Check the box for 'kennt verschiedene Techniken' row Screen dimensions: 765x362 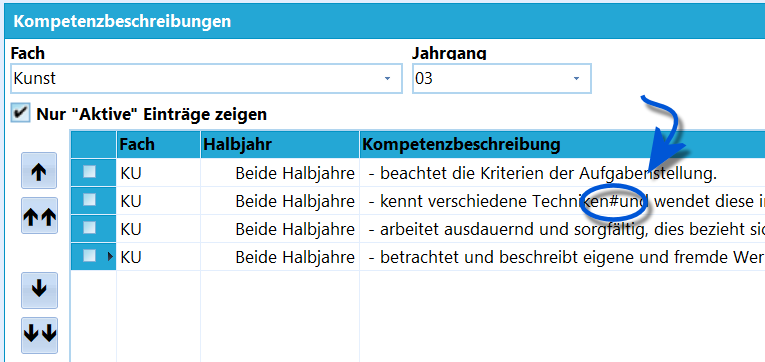tap(89, 200)
